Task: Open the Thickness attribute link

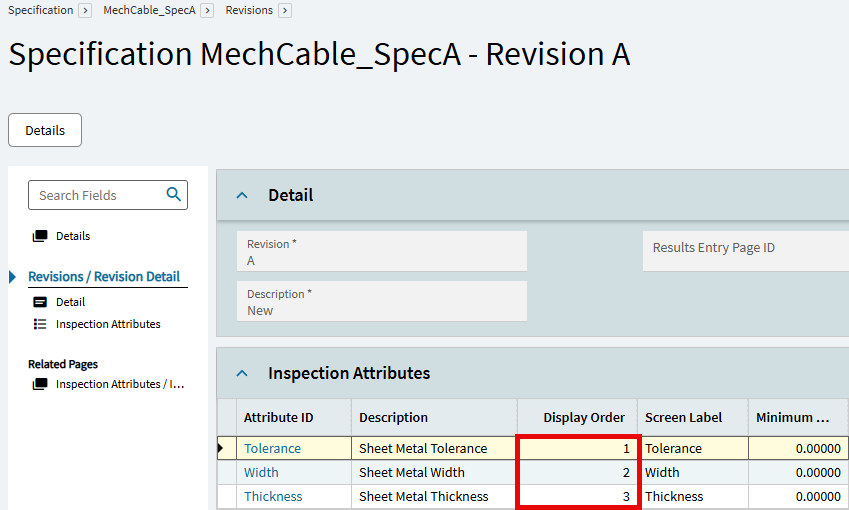Action: [273, 497]
